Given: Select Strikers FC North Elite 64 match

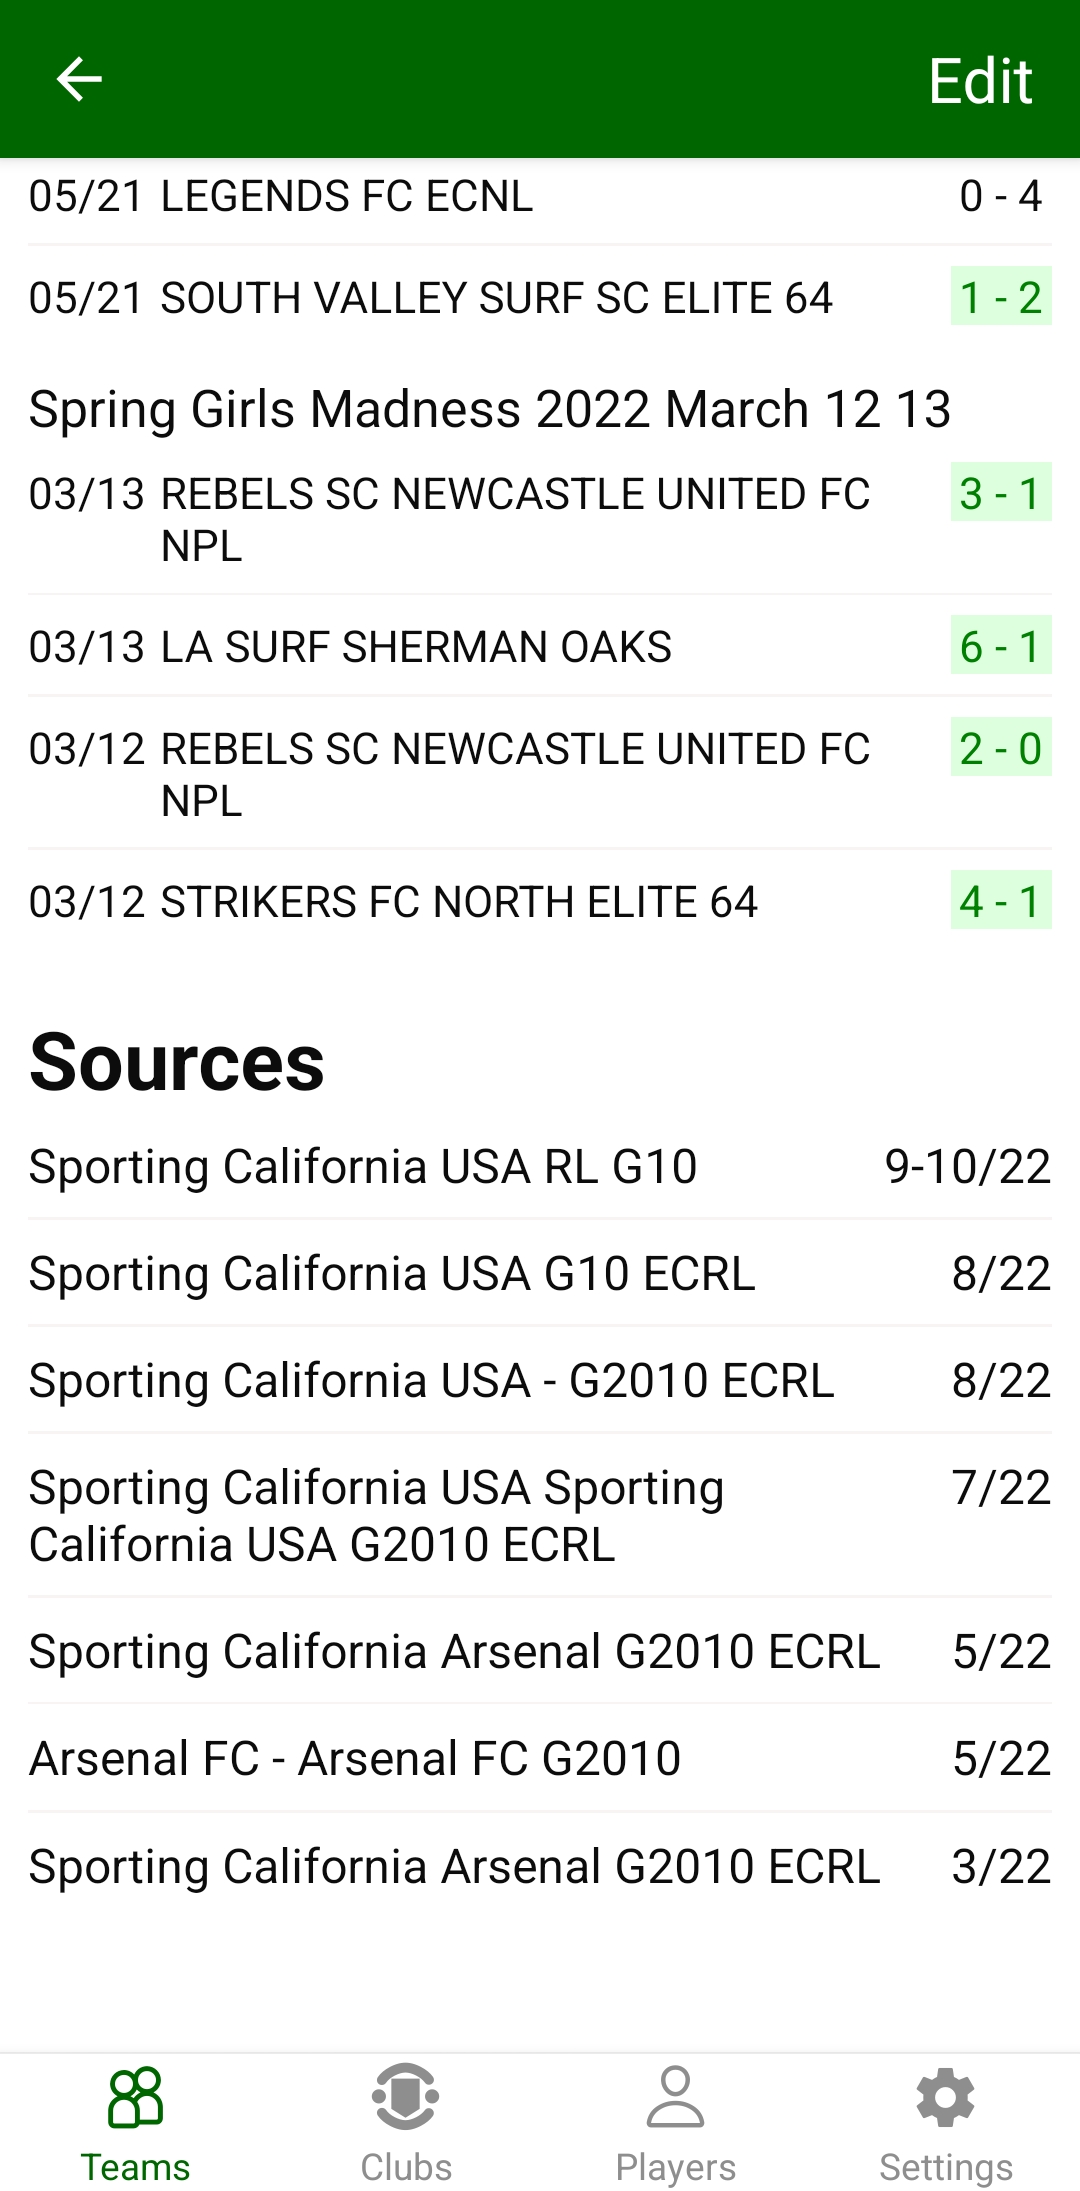Looking at the screenshot, I should pos(540,902).
